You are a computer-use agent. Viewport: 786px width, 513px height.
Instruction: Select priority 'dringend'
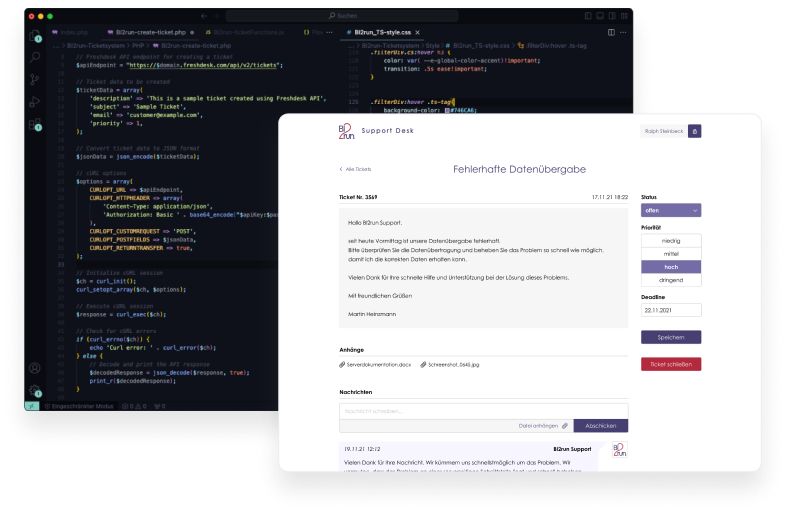(671, 281)
